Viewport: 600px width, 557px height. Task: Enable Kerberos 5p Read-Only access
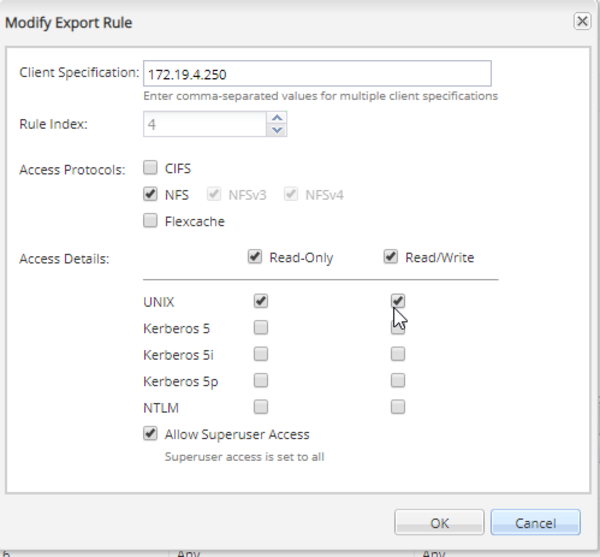[x=261, y=380]
